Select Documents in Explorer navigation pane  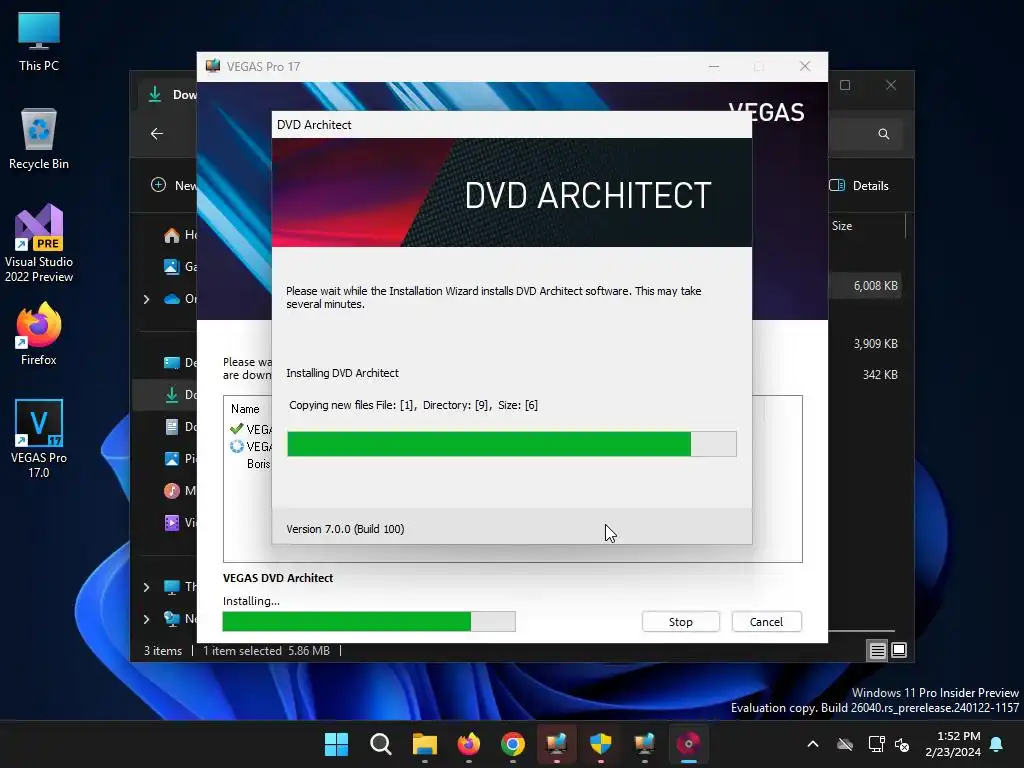click(x=178, y=426)
